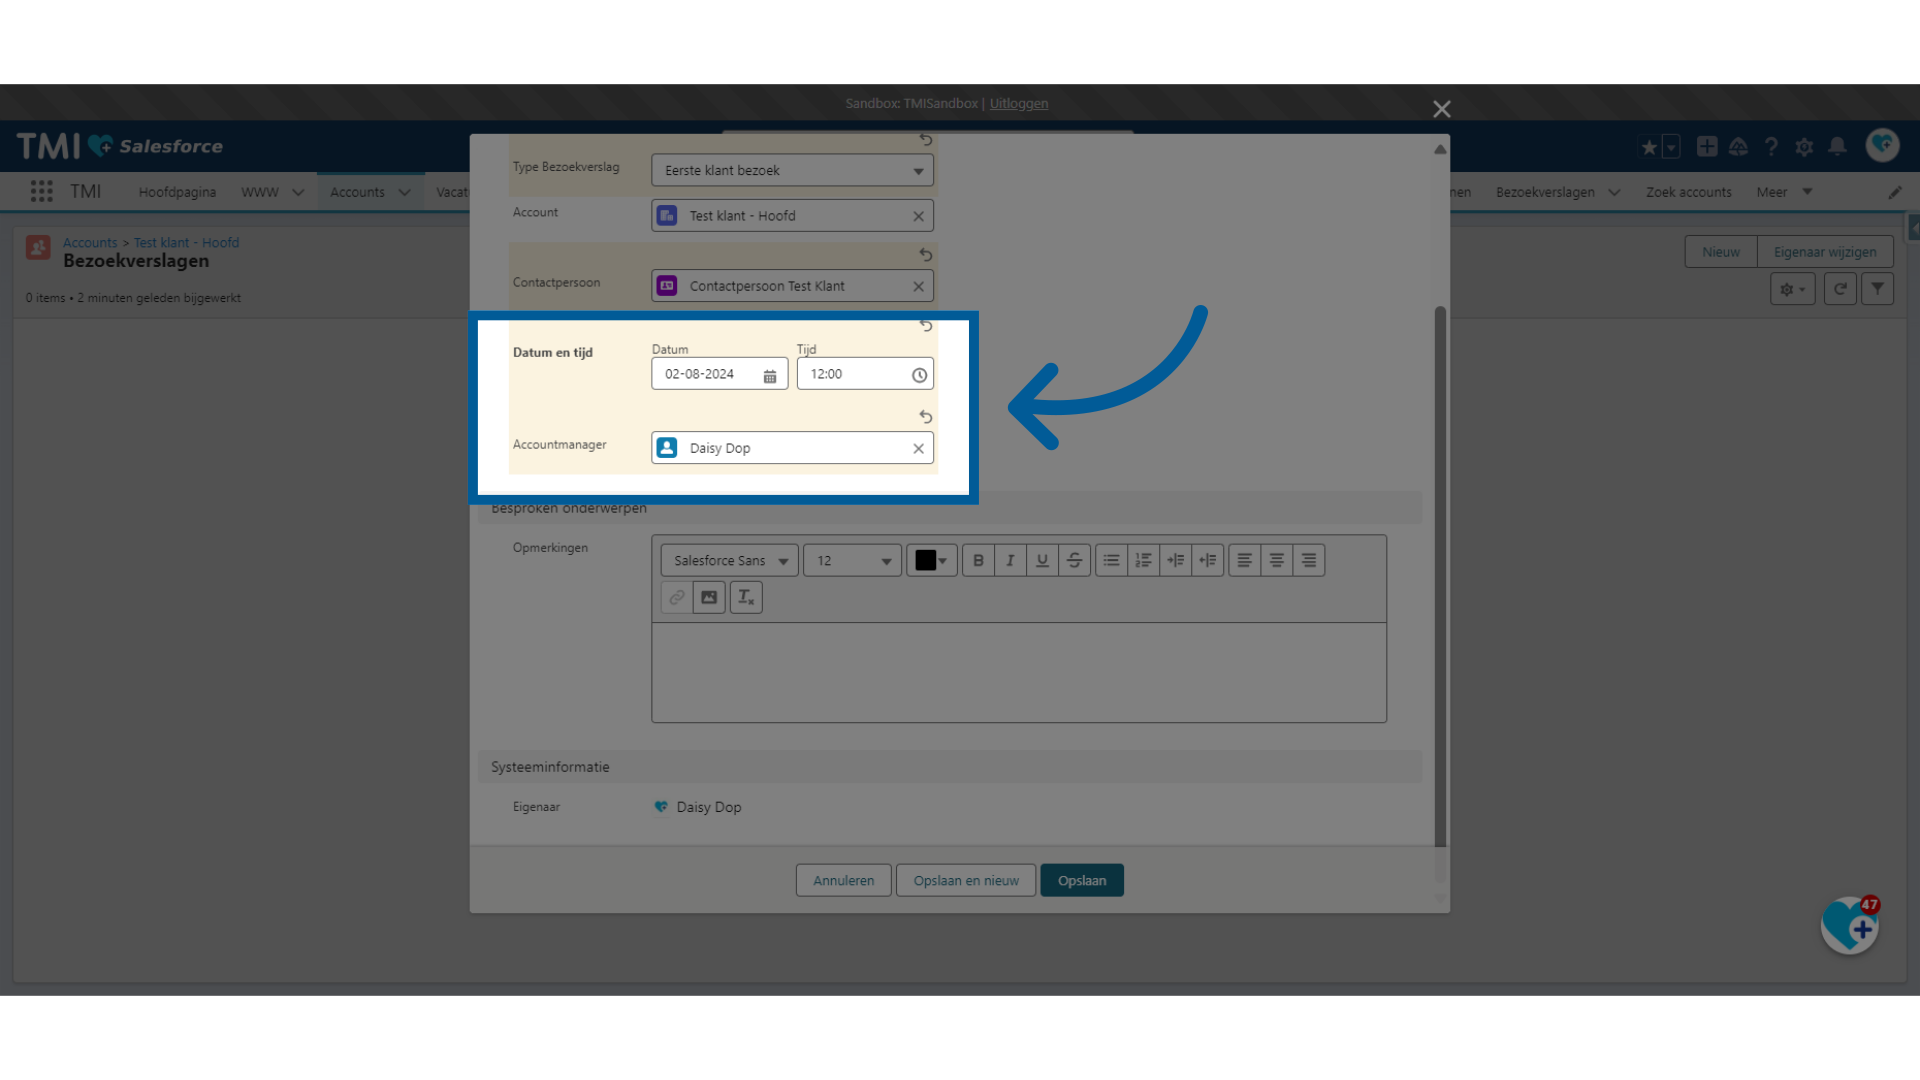Insert a numbered list in Opmerkingen
Image resolution: width=1920 pixels, height=1080 pixels.
(x=1143, y=561)
